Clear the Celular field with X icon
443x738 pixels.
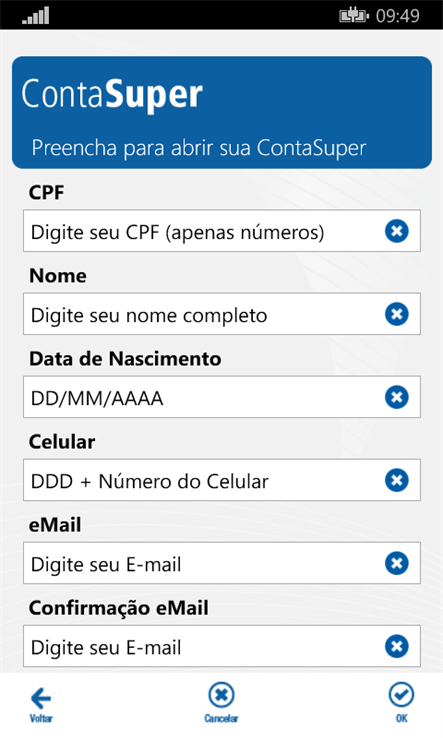point(396,480)
